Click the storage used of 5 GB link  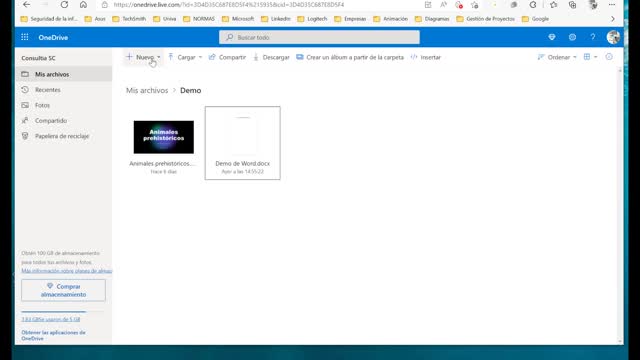coord(51,319)
